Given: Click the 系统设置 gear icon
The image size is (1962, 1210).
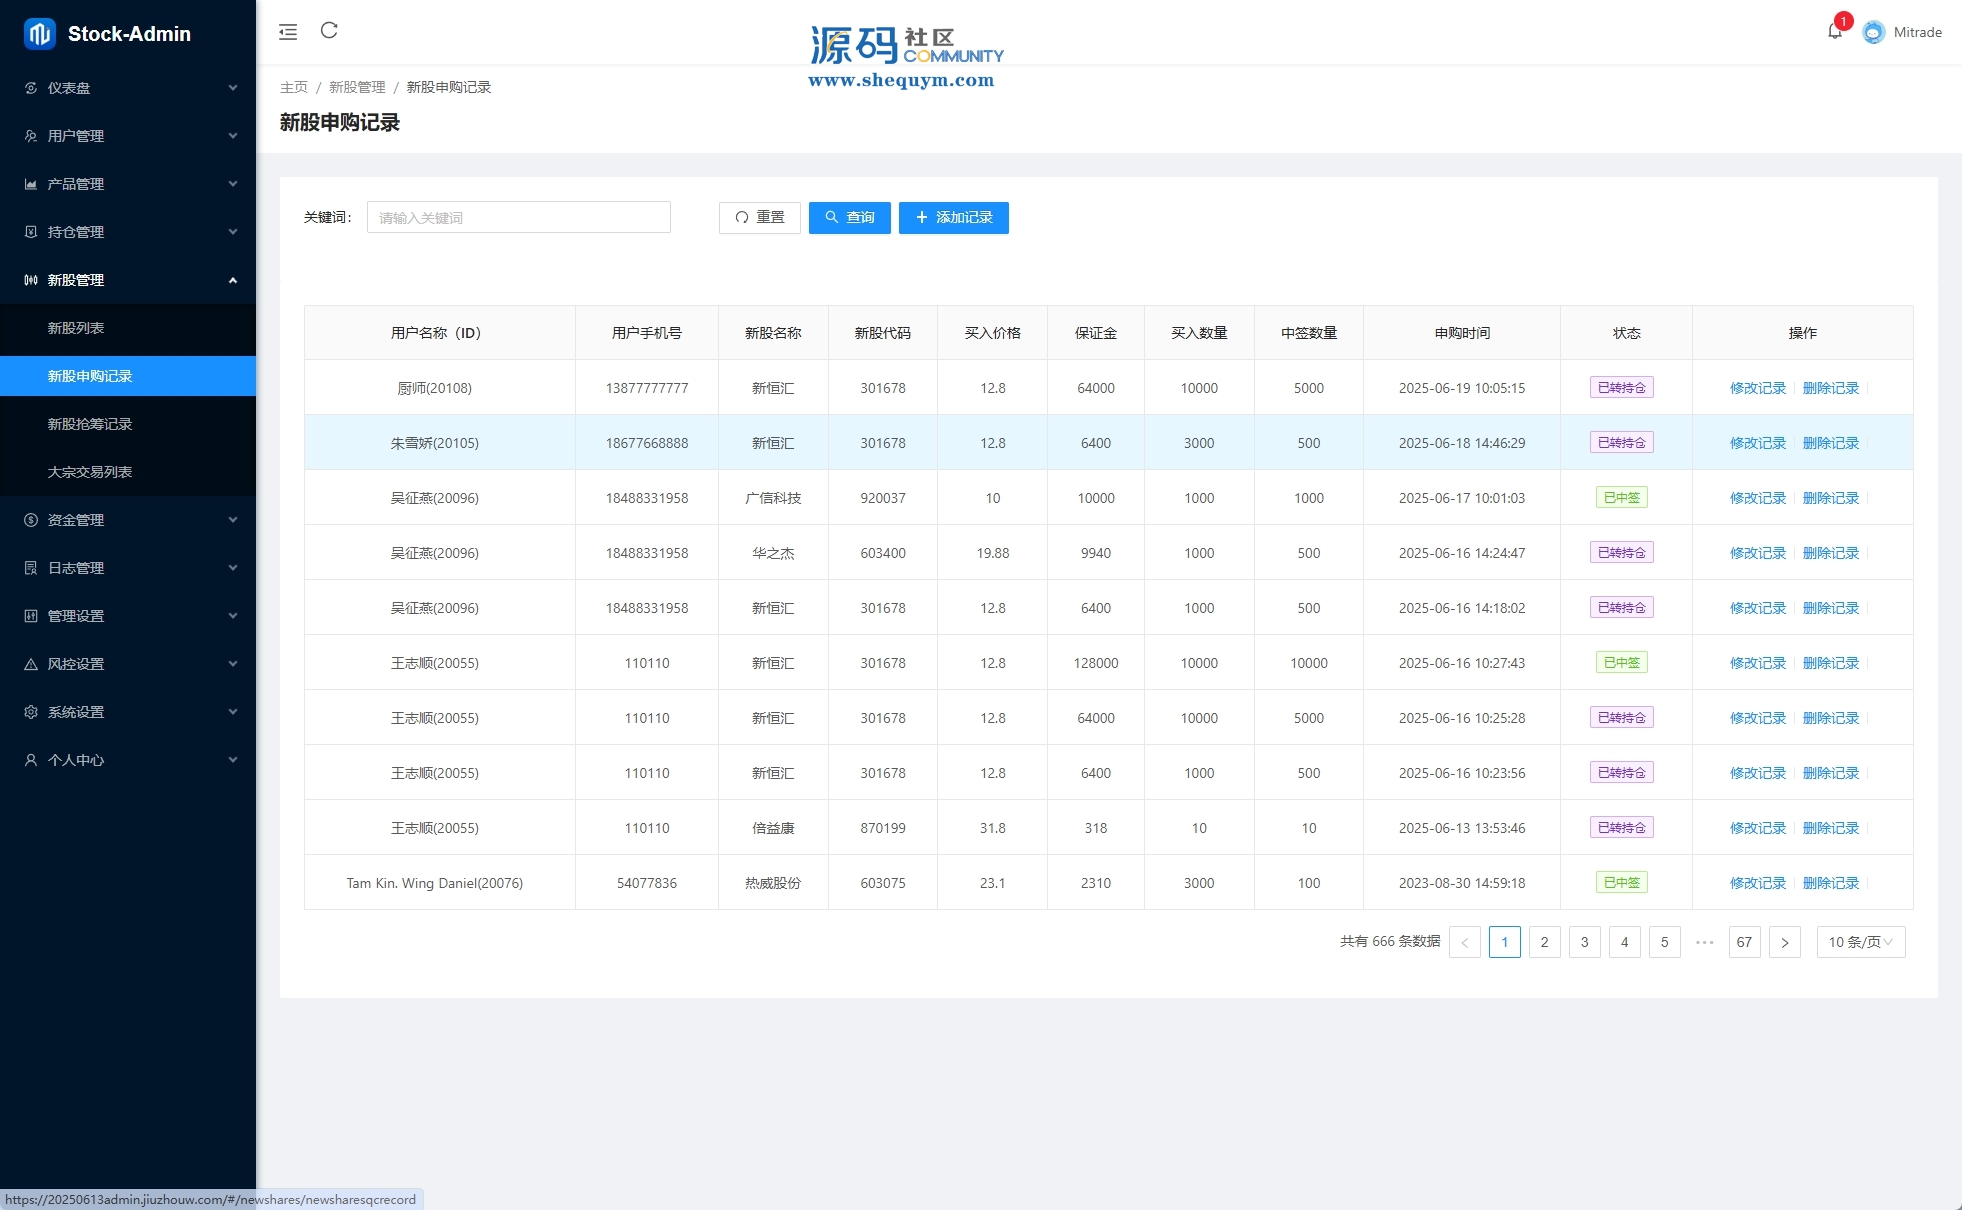Looking at the screenshot, I should pos(31,712).
